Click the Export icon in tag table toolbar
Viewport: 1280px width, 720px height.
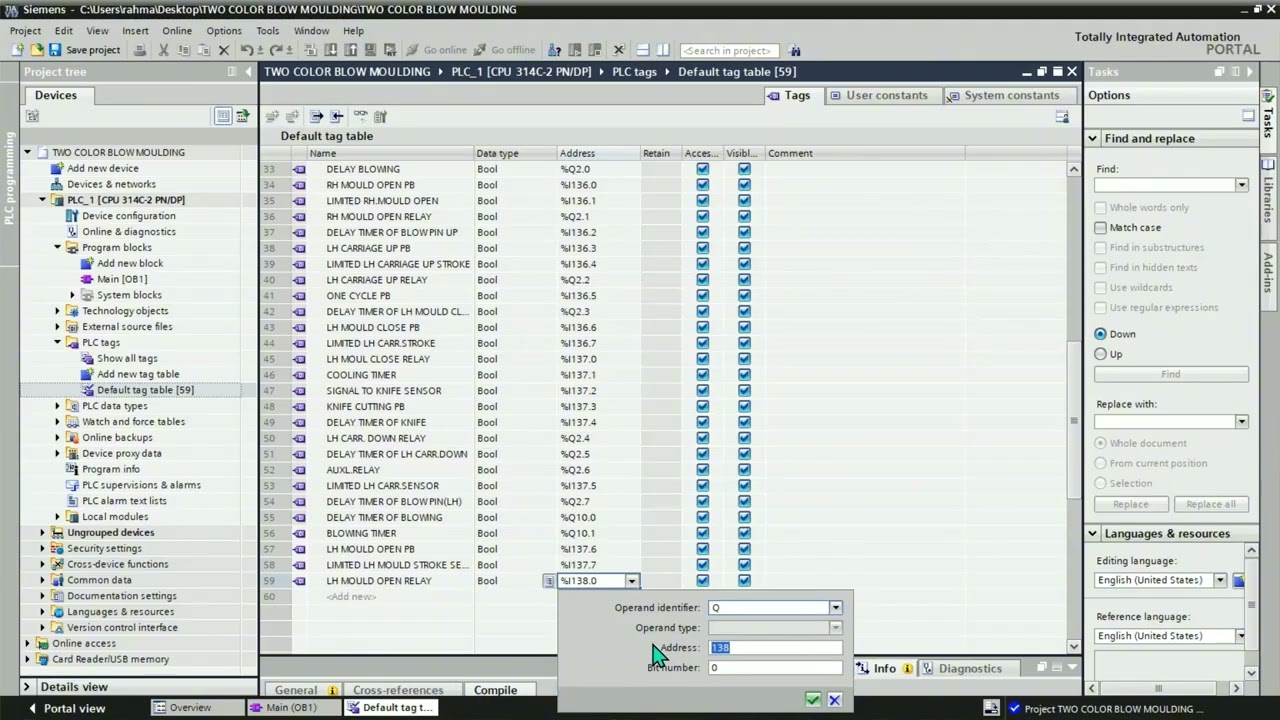pos(316,116)
